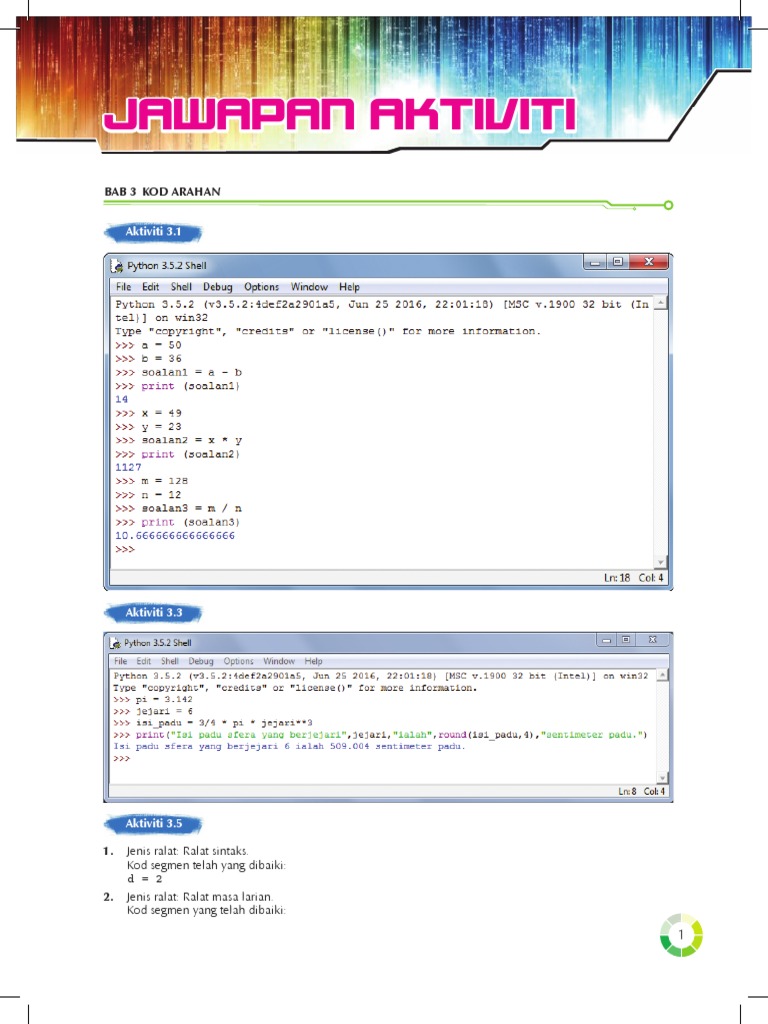Close the top Python 3.5.2 Shell window
This screenshot has width=768, height=1024.
point(648,262)
